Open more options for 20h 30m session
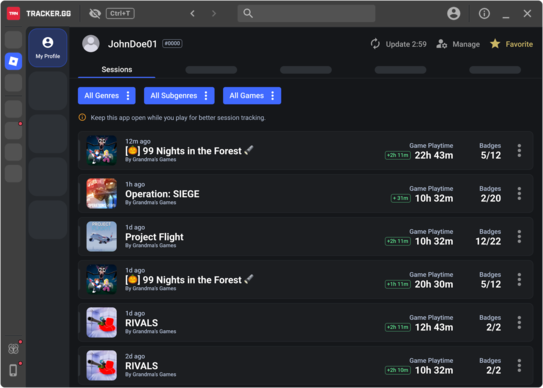The width and height of the screenshot is (543, 388). point(519,280)
